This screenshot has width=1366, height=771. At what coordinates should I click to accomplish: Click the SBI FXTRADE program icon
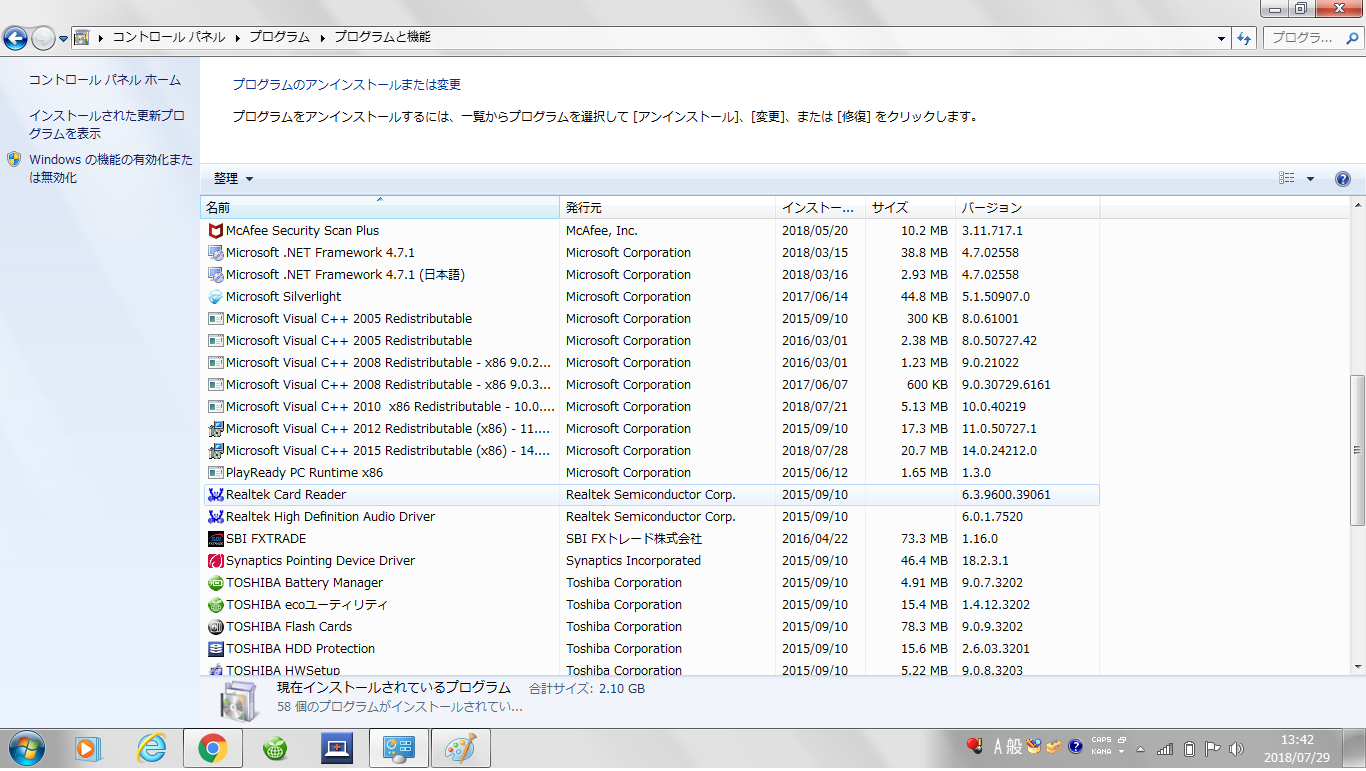215,539
